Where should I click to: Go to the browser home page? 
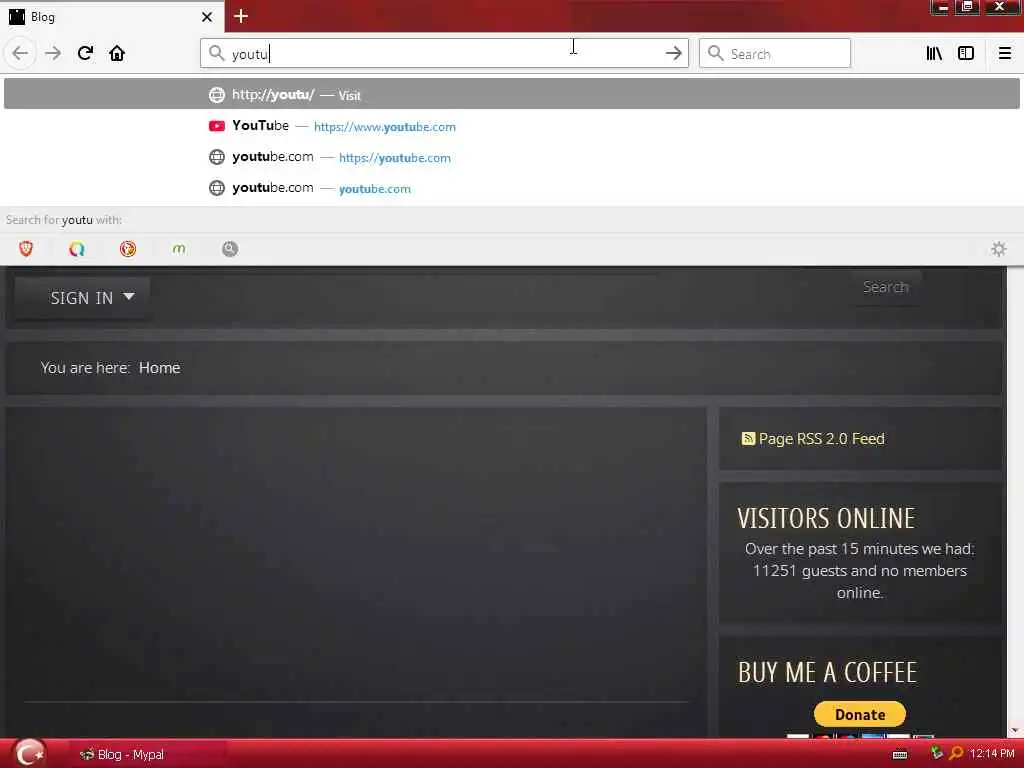tap(117, 53)
